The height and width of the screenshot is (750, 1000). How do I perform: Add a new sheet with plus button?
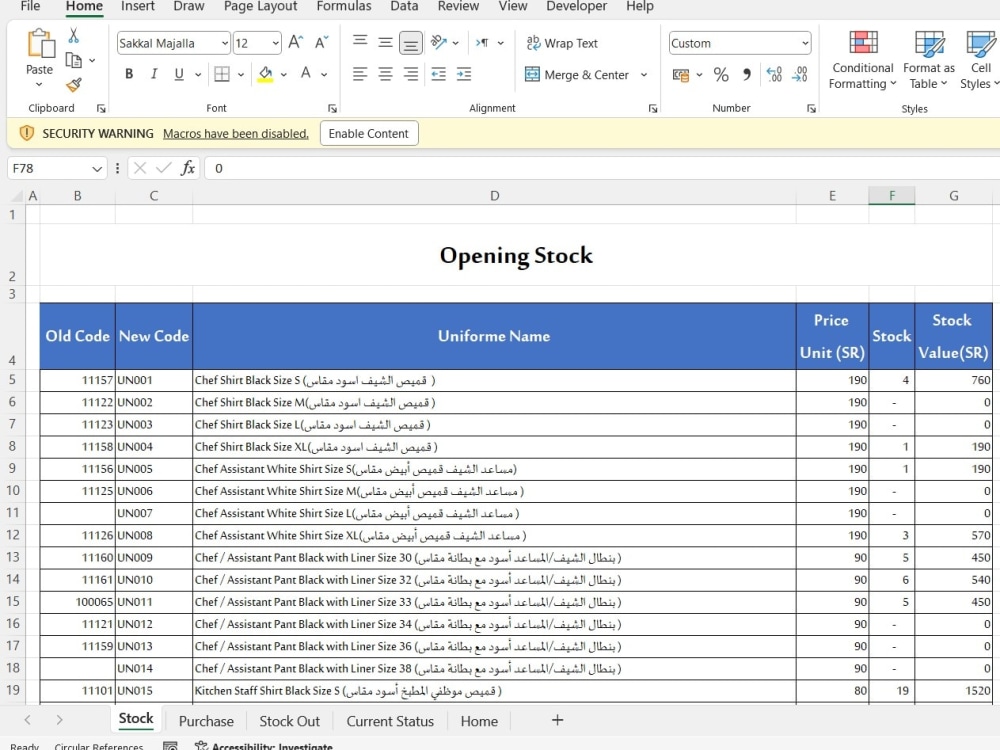[x=557, y=720]
